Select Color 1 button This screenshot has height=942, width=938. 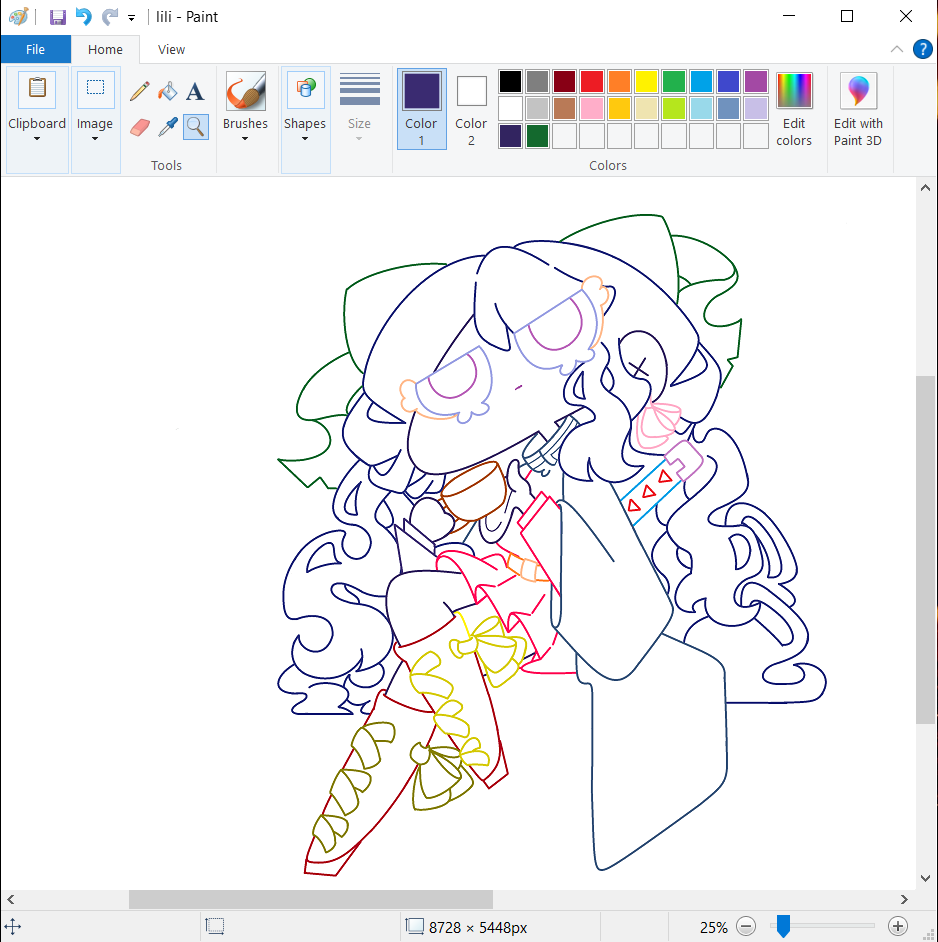click(x=421, y=109)
